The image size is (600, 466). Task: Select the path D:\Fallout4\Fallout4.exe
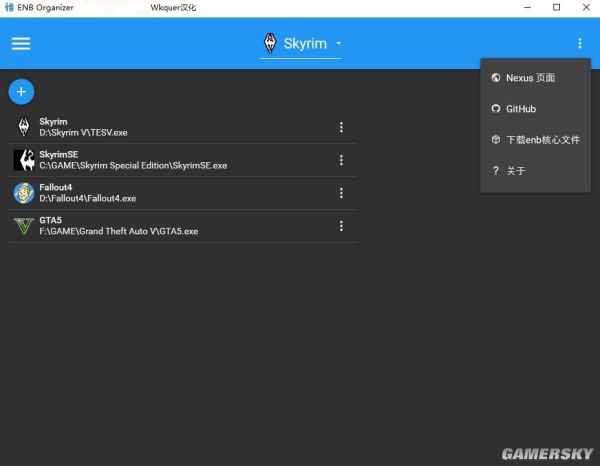pyautogui.click(x=88, y=199)
